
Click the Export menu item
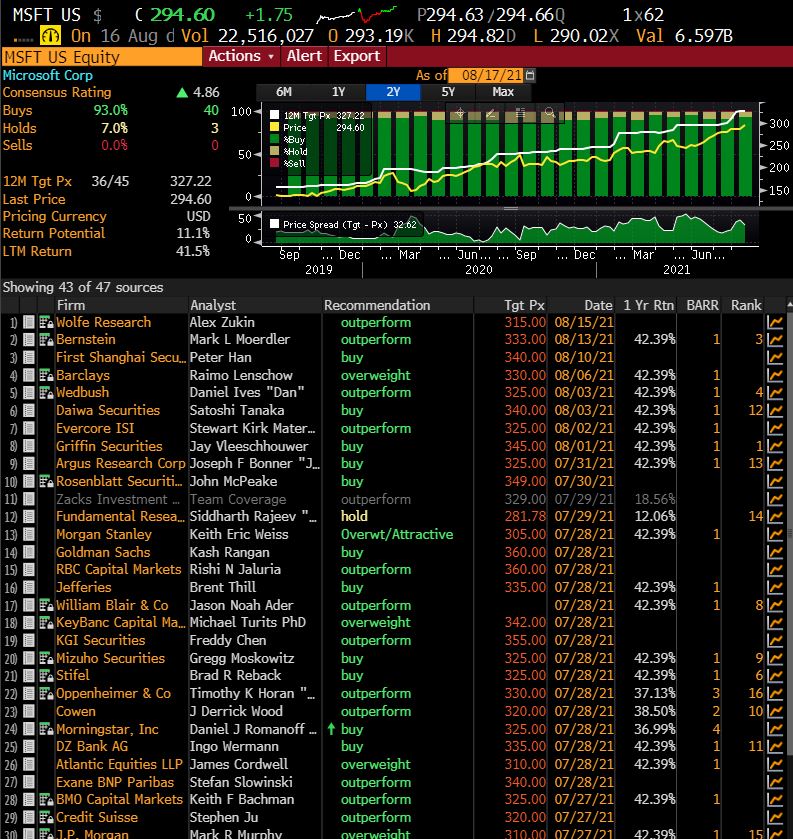point(356,56)
